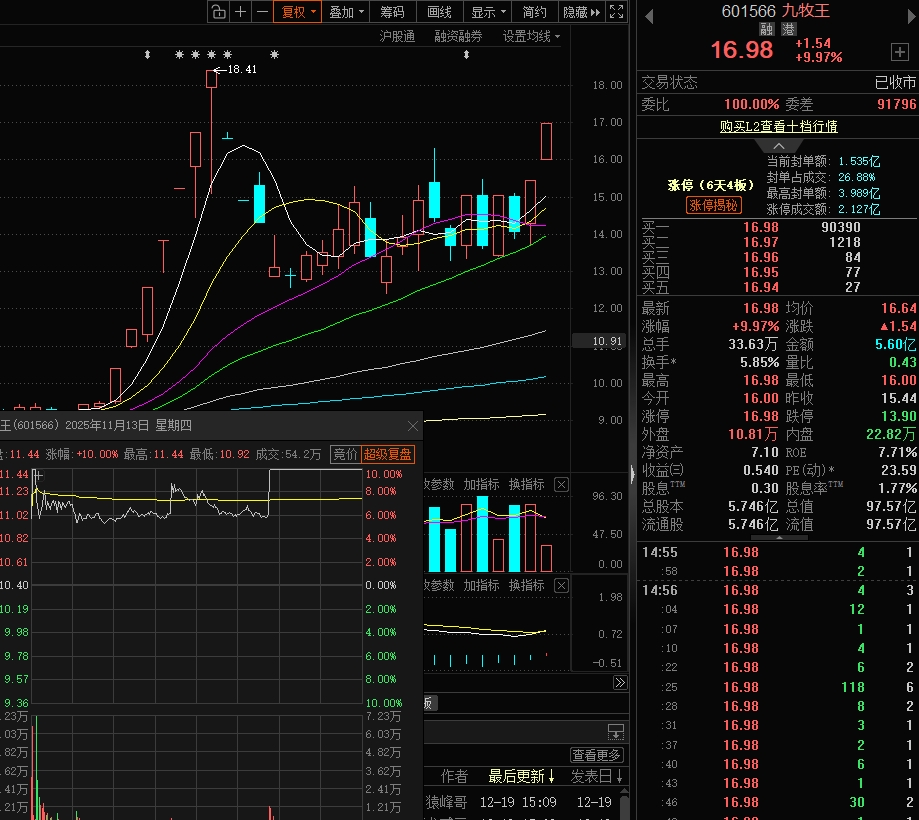Zoom in chart with the plus icon
919x820 pixels.
click(240, 12)
